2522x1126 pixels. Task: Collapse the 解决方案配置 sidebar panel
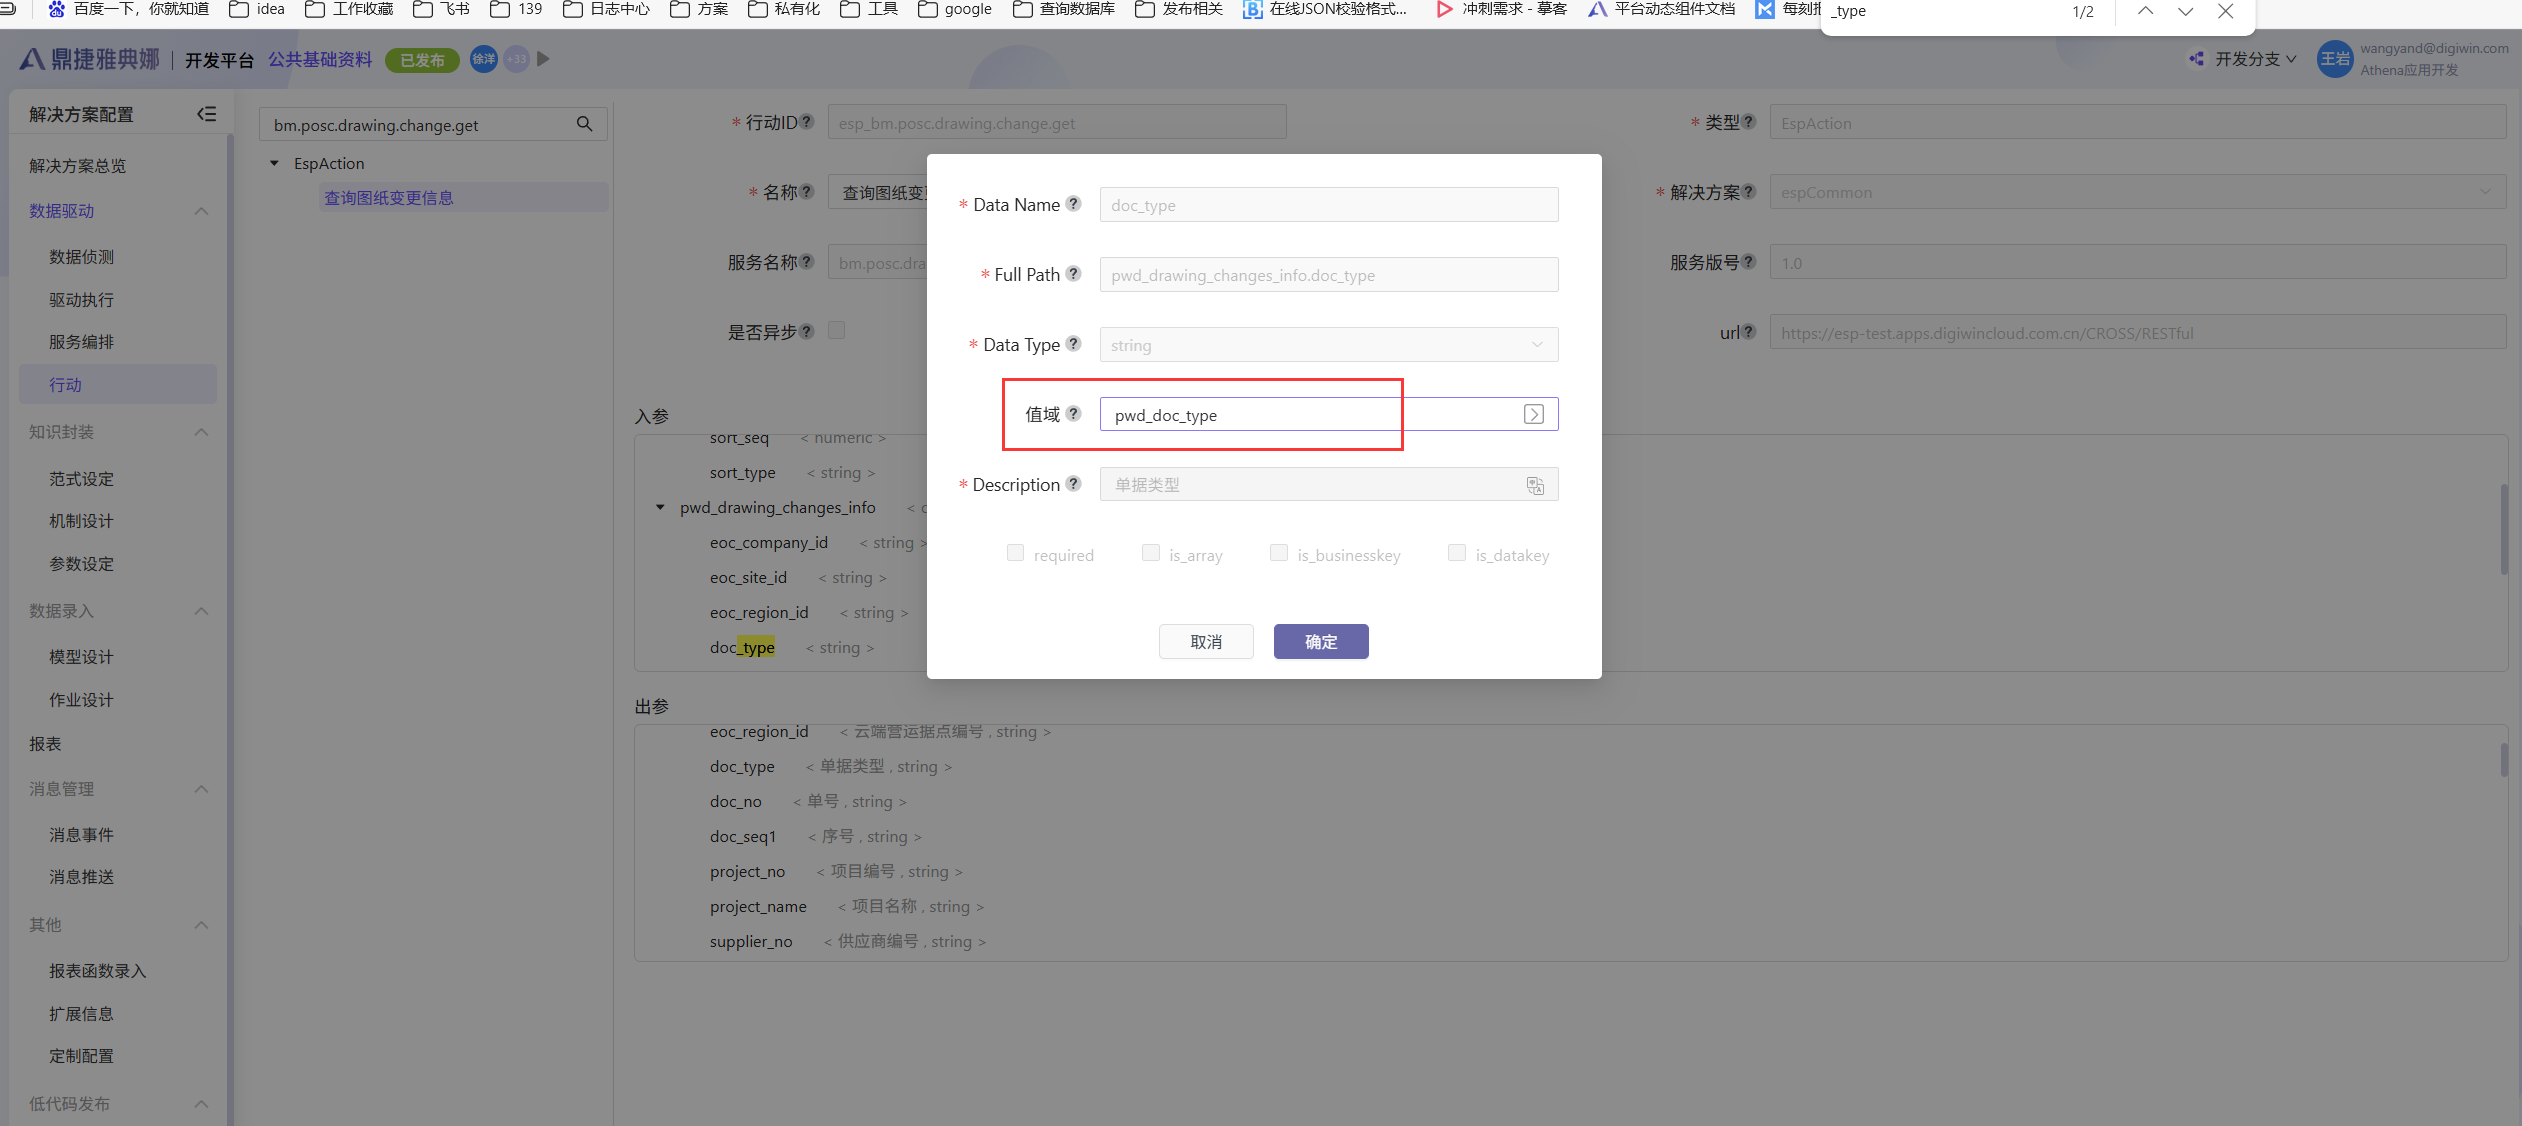coord(207,113)
